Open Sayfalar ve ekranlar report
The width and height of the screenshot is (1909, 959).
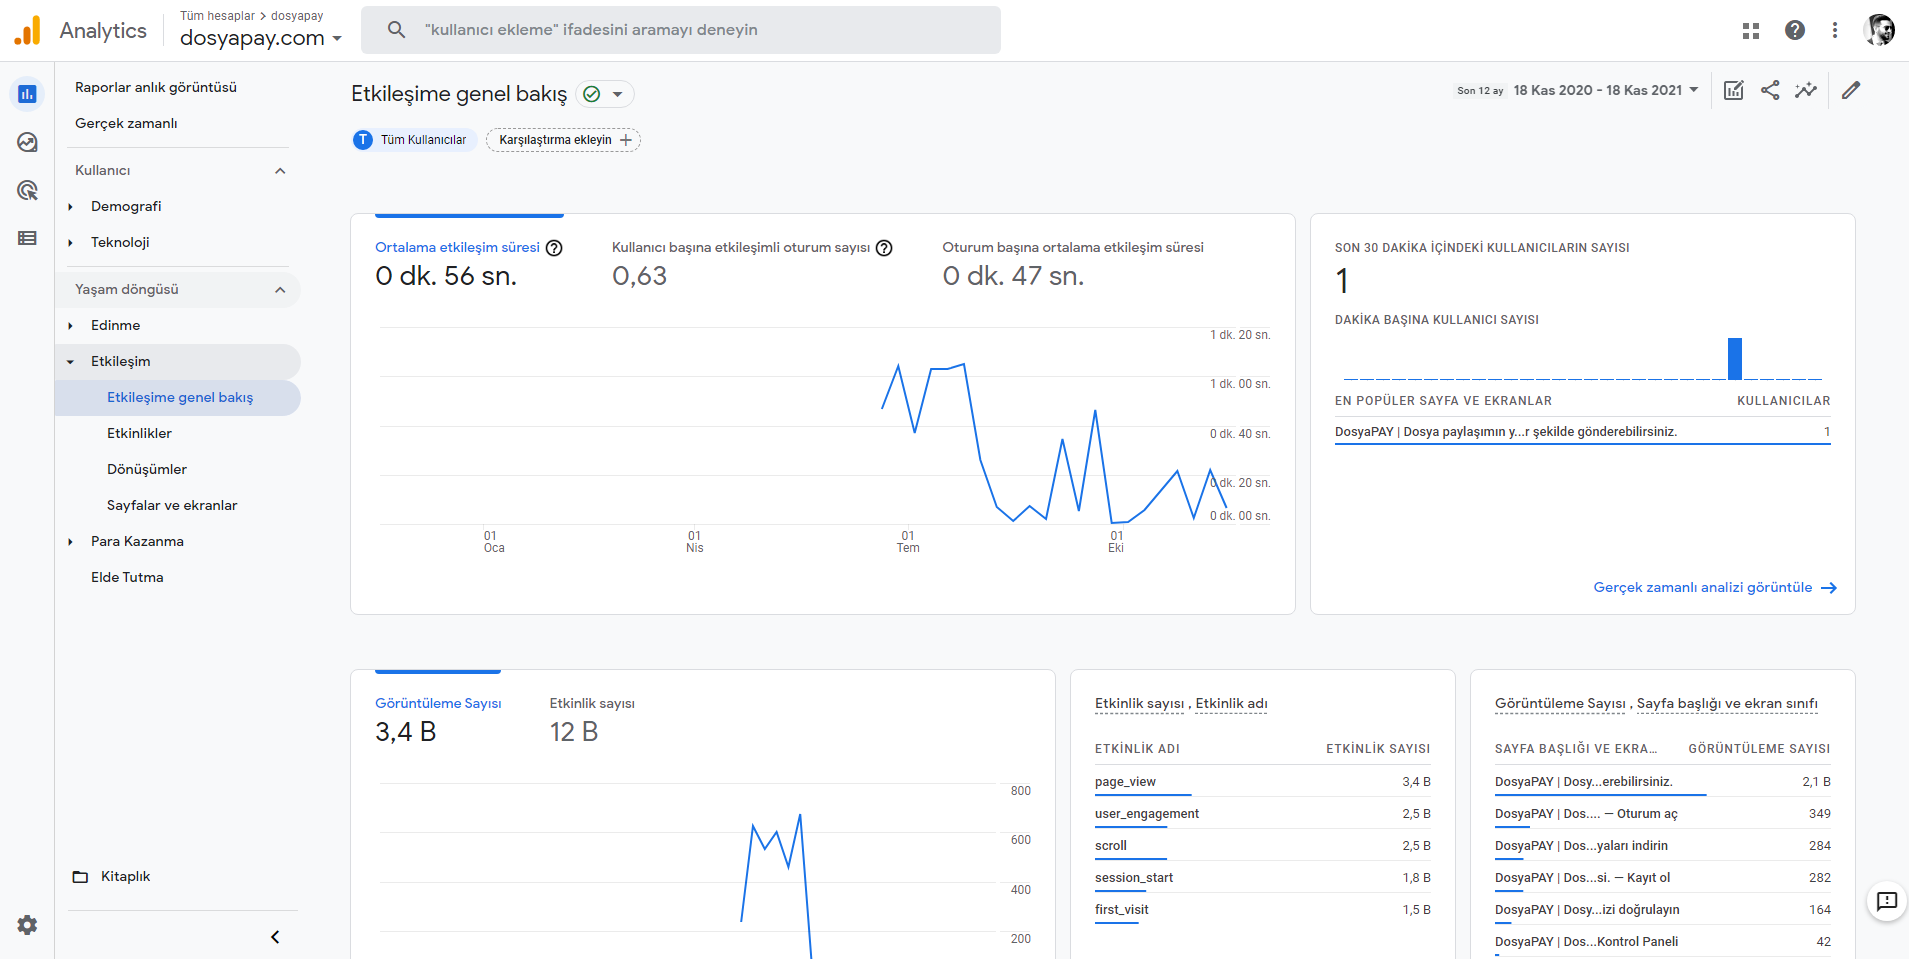172,505
